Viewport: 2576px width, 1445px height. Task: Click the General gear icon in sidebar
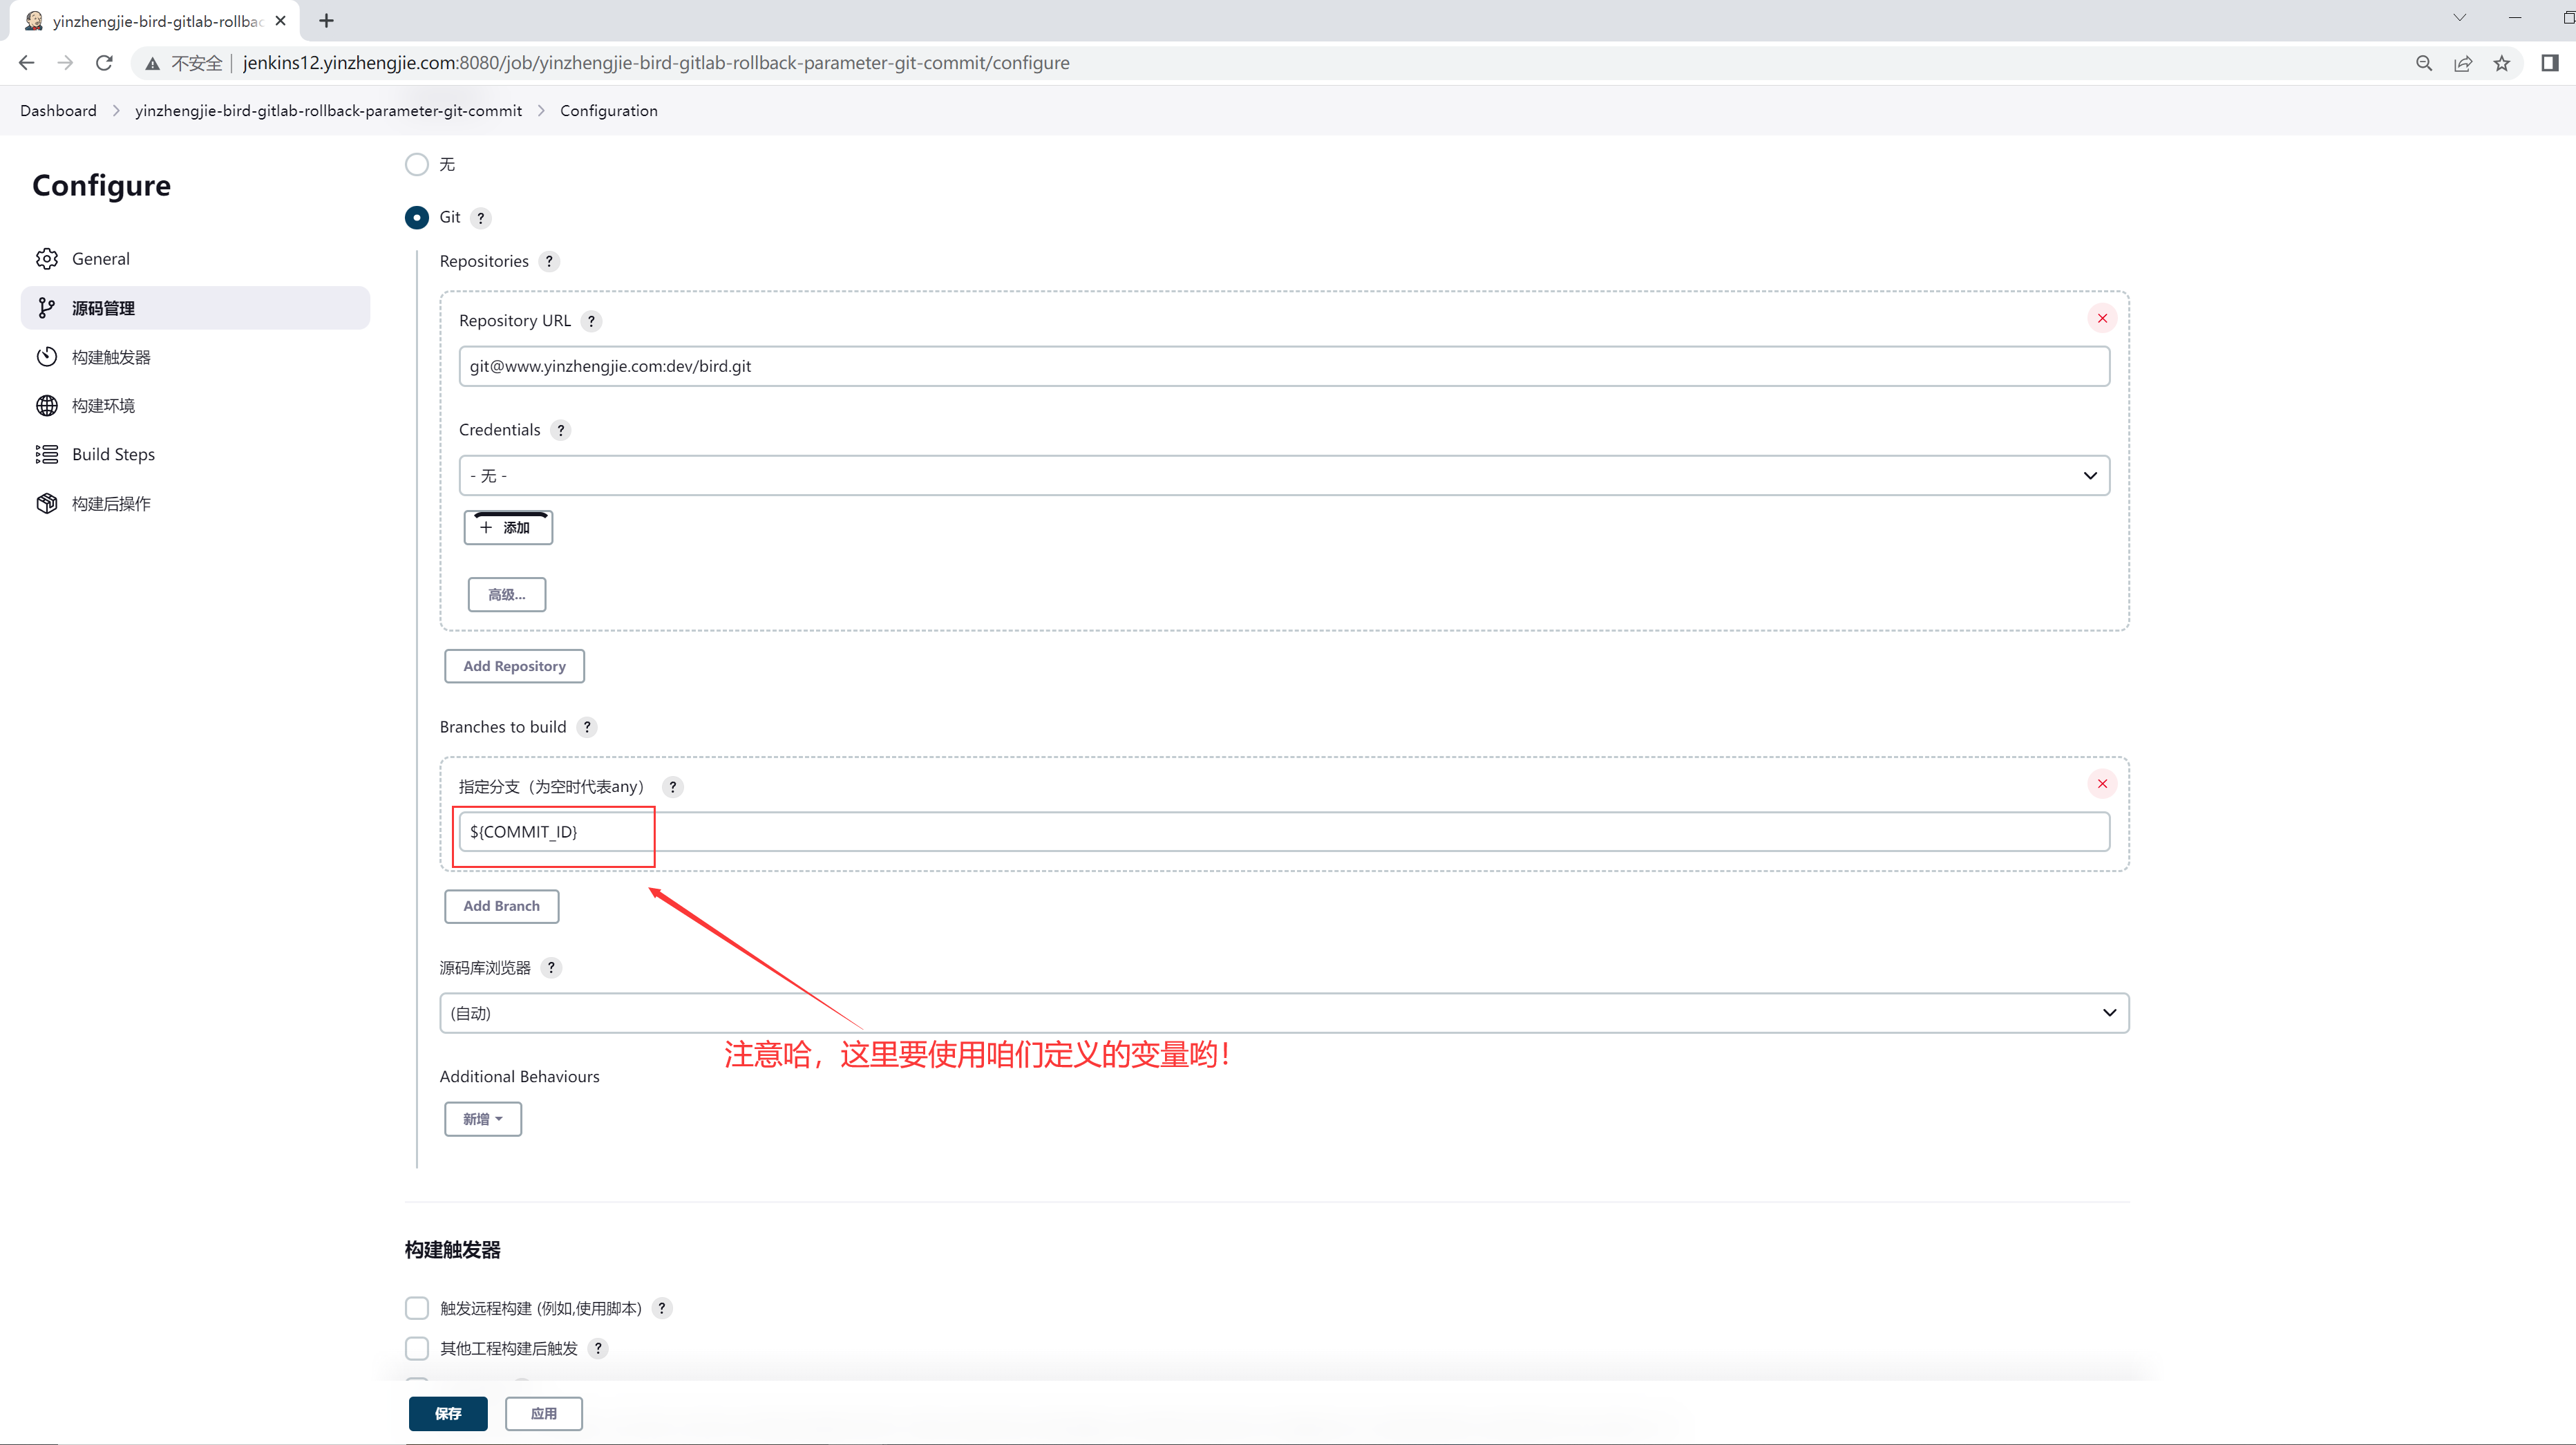tap(47, 259)
